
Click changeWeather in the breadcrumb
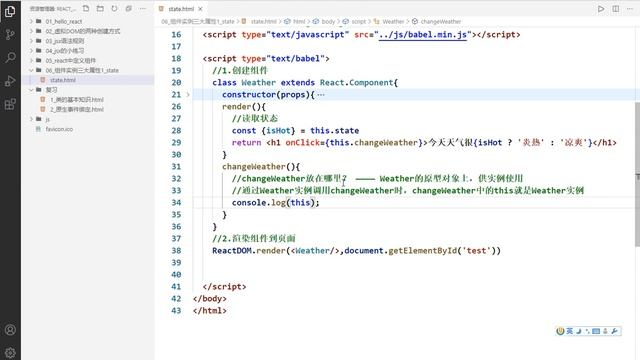coord(440,21)
